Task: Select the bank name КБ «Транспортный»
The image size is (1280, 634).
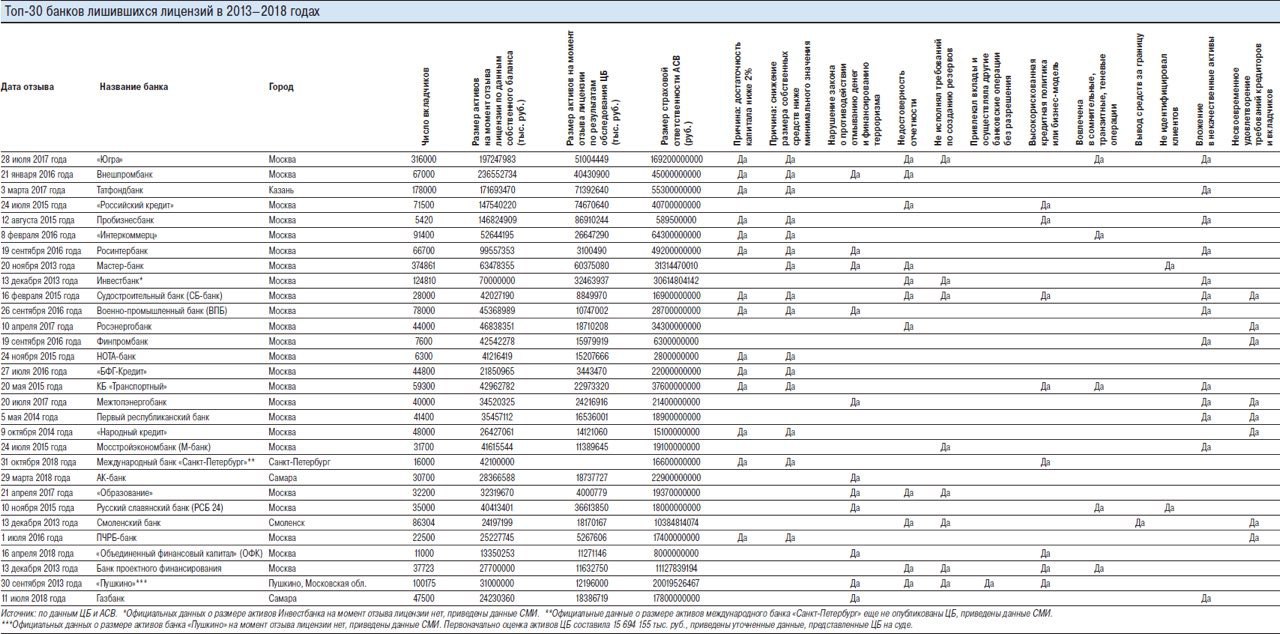Action: coord(131,386)
